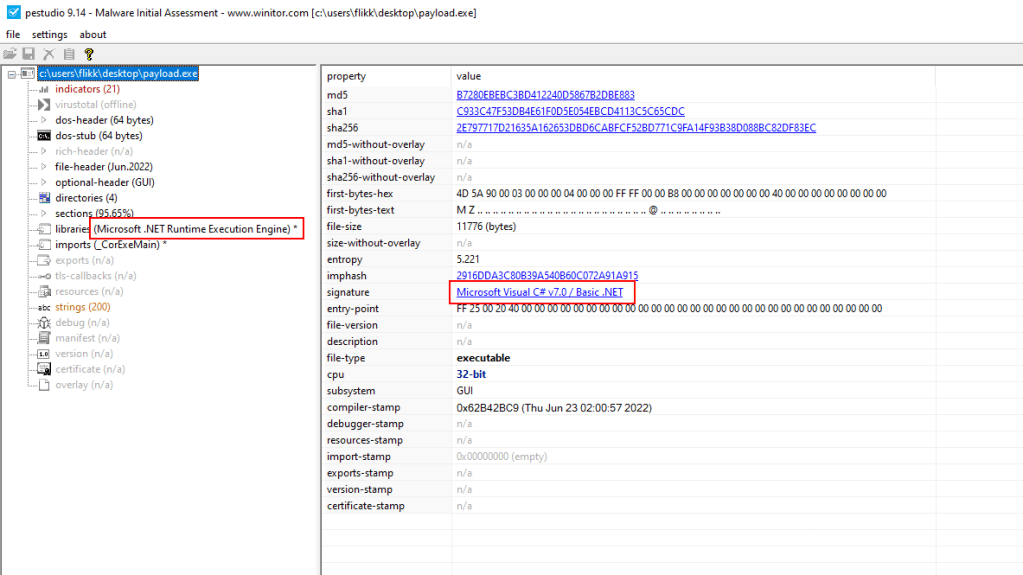Expand the dos-header node arrow
Screen dimensions: 1023x575
(x=43, y=120)
